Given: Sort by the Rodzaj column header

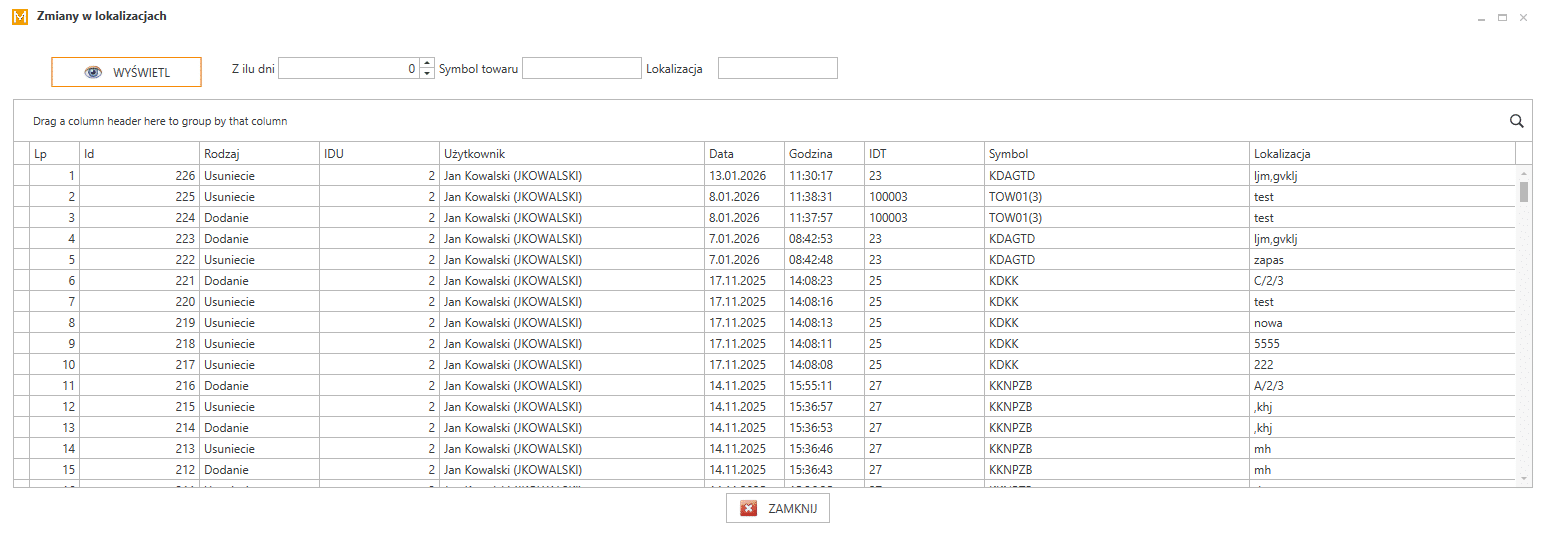Looking at the screenshot, I should [x=259, y=154].
